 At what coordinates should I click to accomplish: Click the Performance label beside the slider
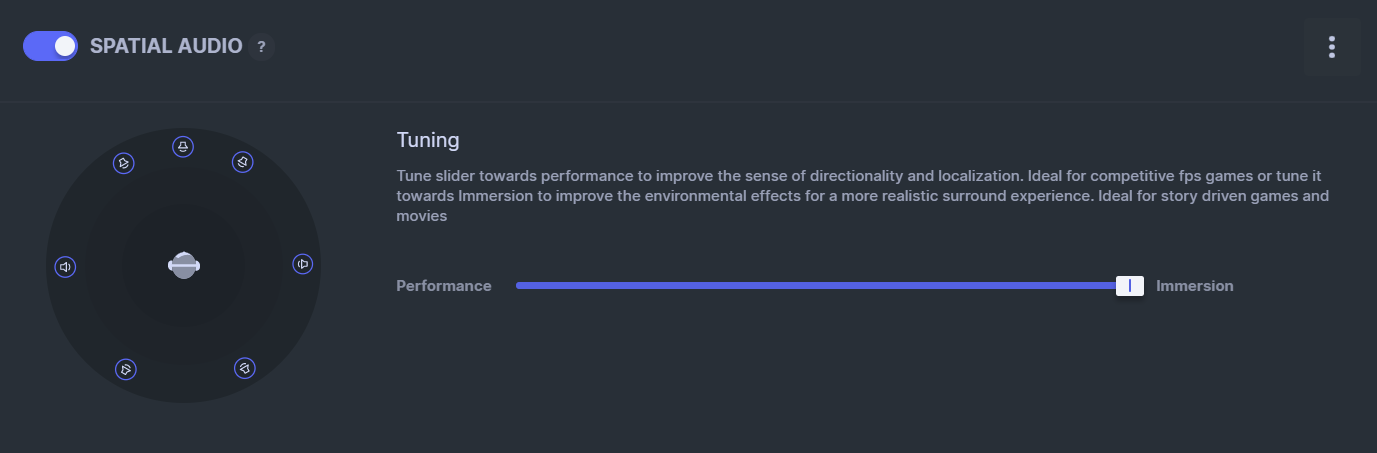444,286
